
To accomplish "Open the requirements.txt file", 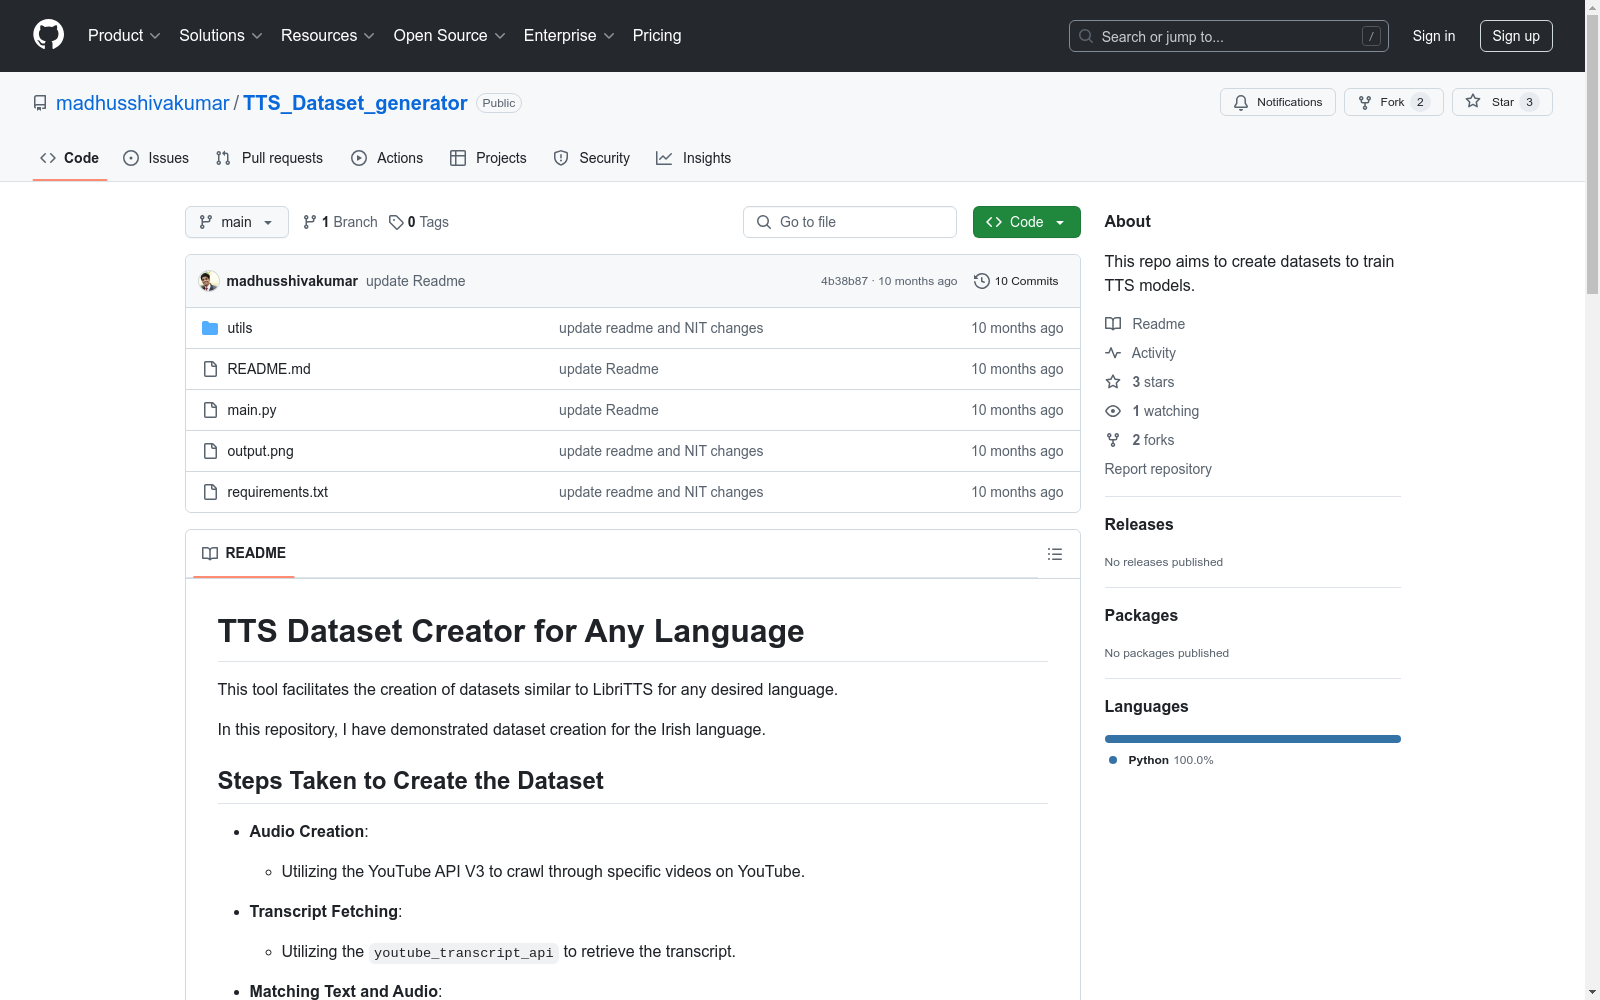I will click(278, 492).
